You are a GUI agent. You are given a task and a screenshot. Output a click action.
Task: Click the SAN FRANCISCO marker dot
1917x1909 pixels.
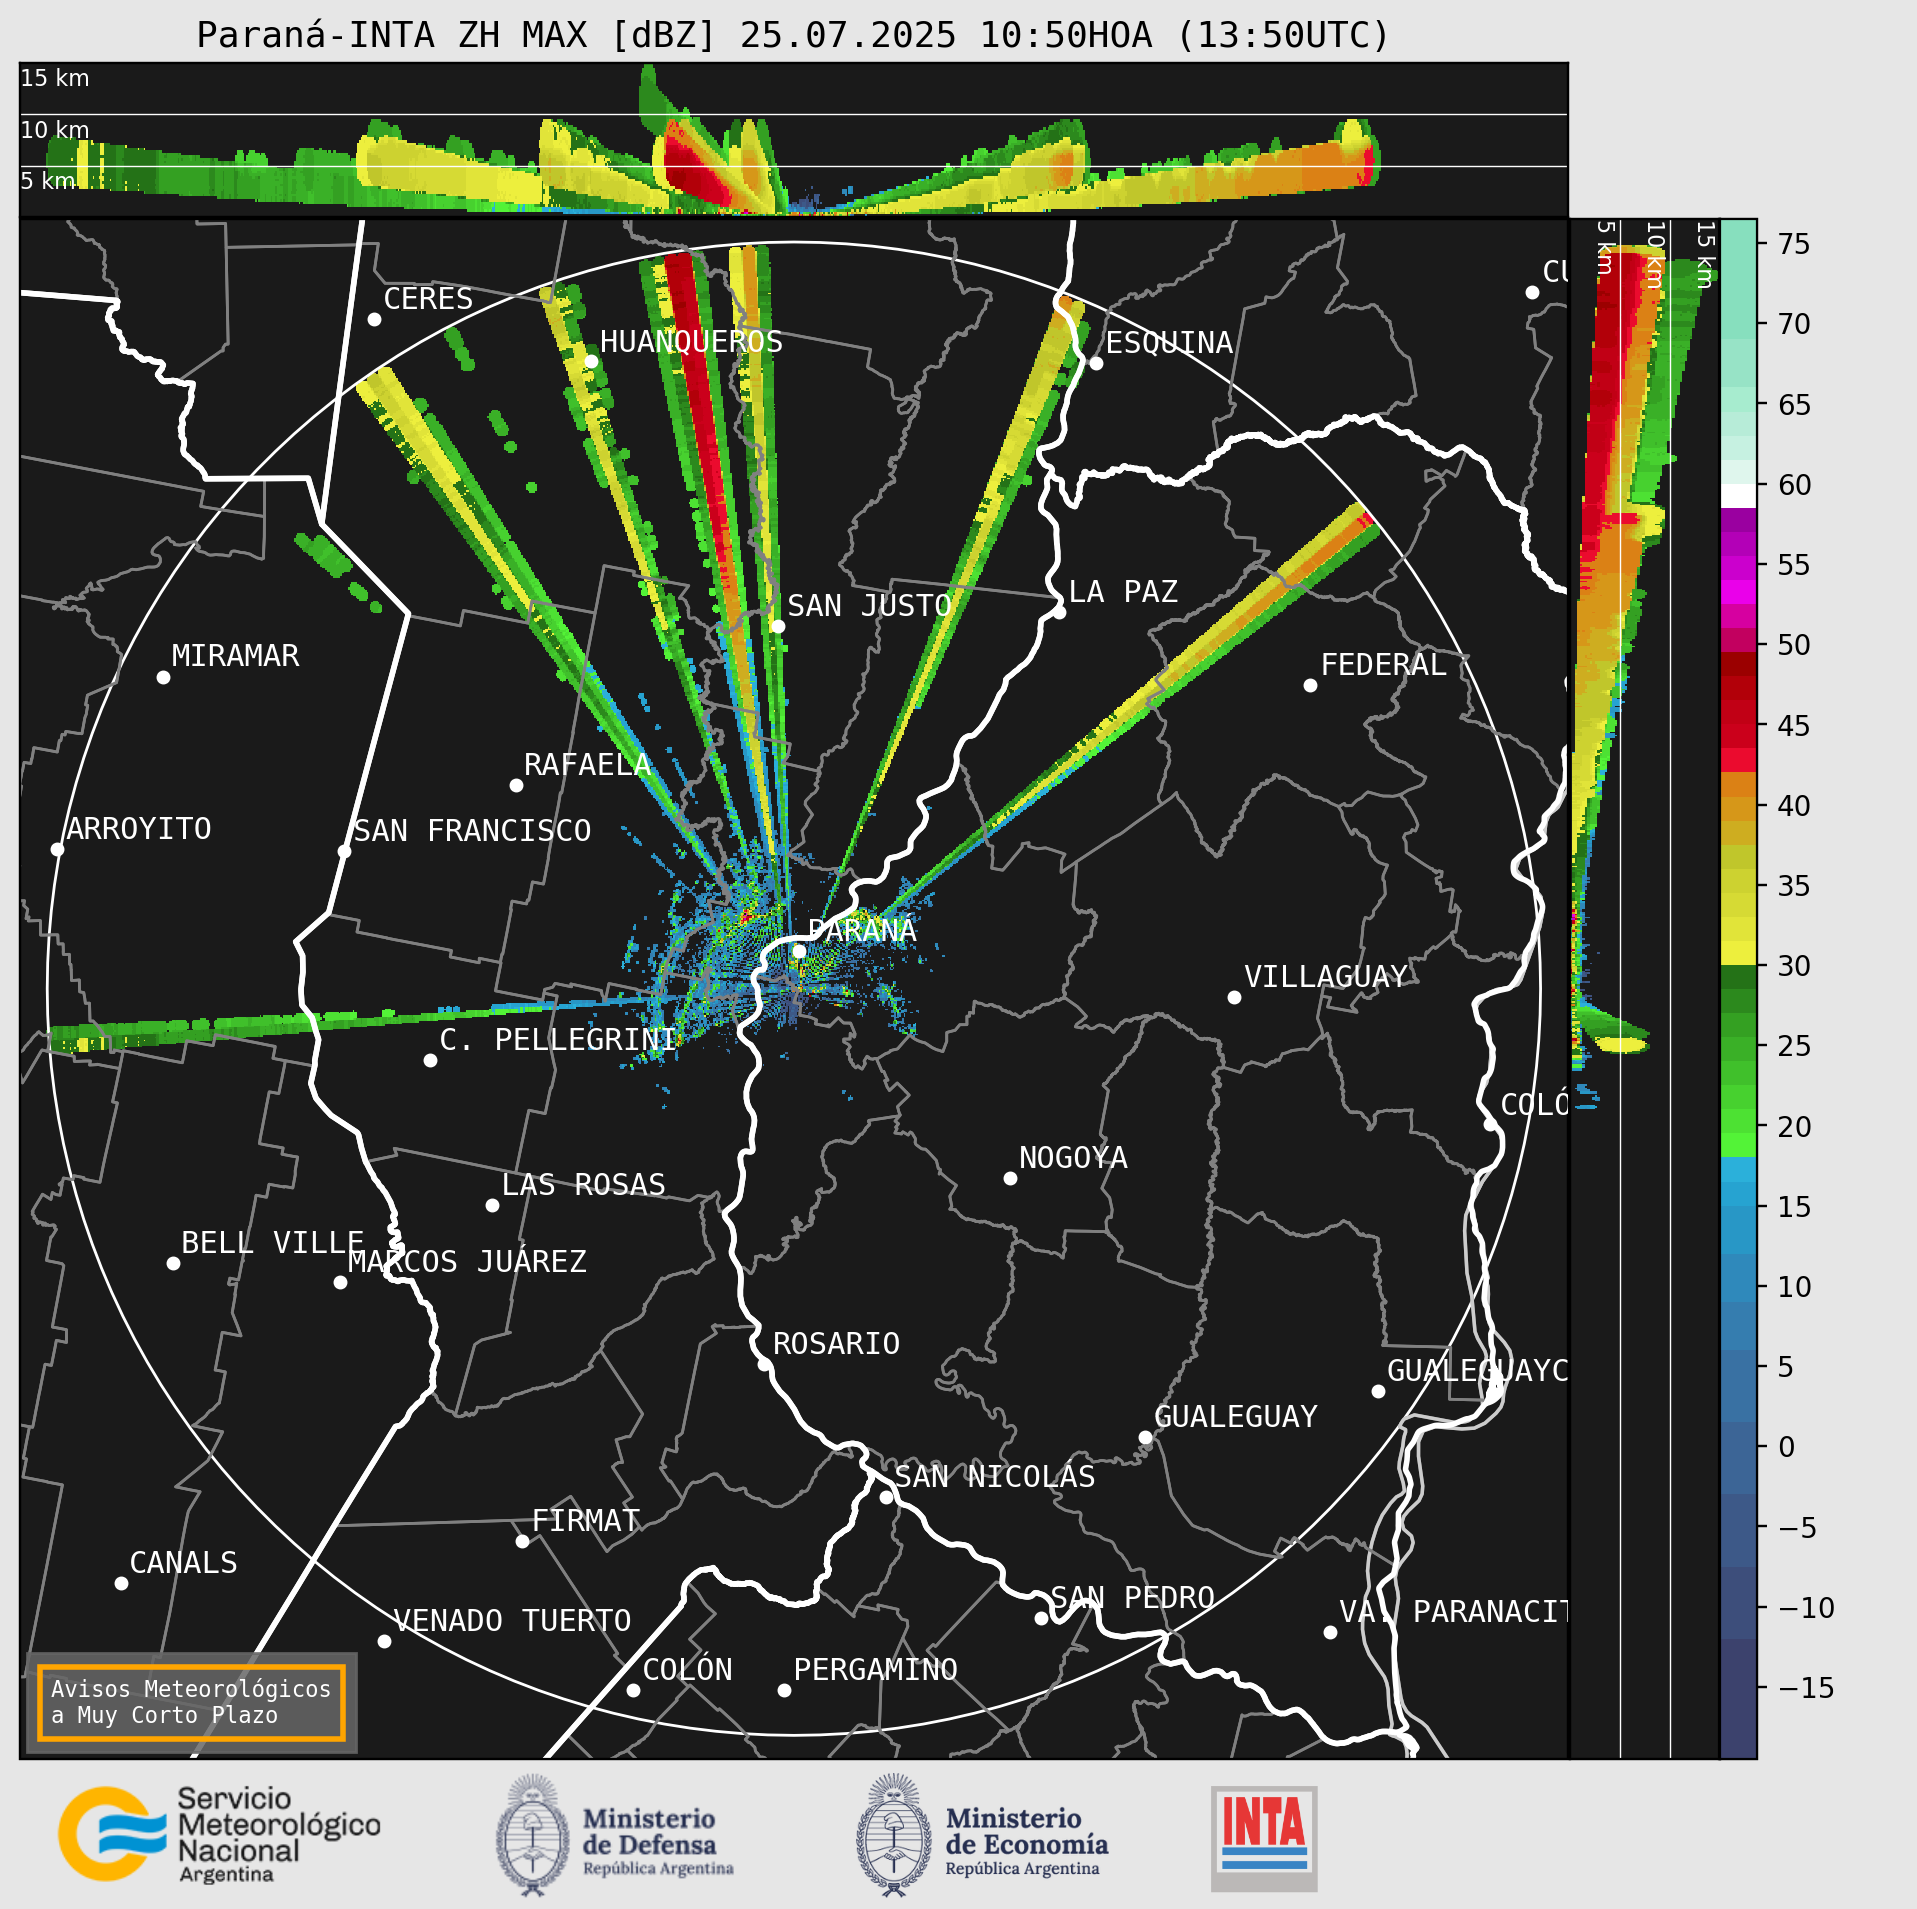tap(344, 851)
